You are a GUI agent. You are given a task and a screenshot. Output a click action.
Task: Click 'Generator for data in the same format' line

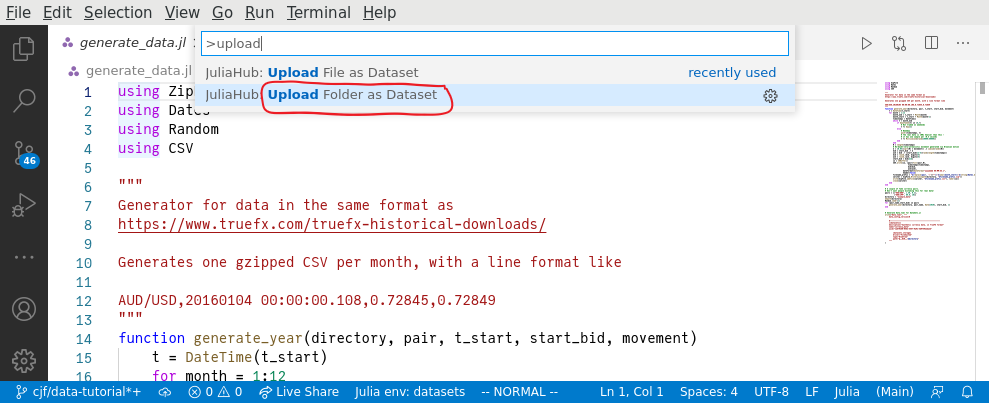(286, 206)
